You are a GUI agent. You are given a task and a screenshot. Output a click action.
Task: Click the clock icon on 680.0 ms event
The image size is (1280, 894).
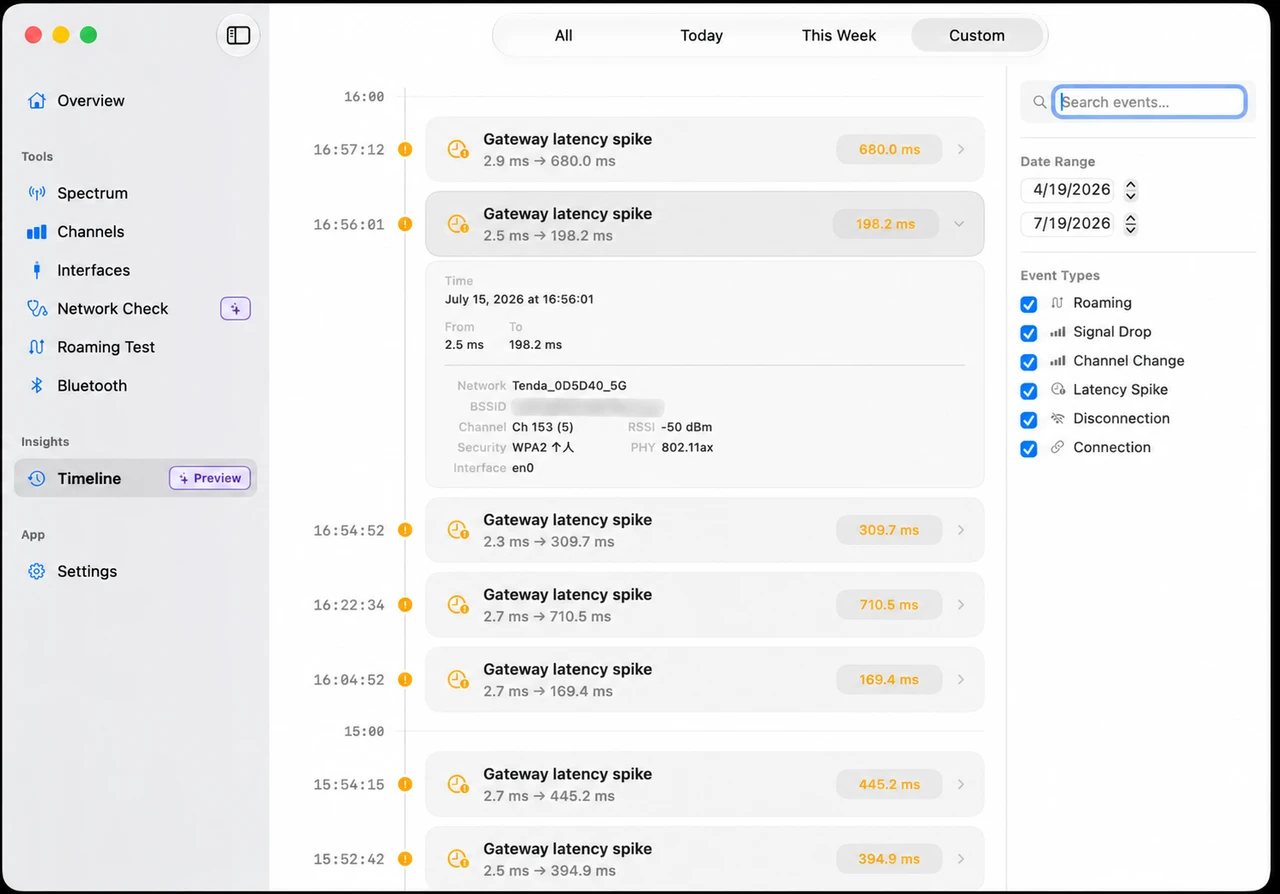tap(458, 149)
